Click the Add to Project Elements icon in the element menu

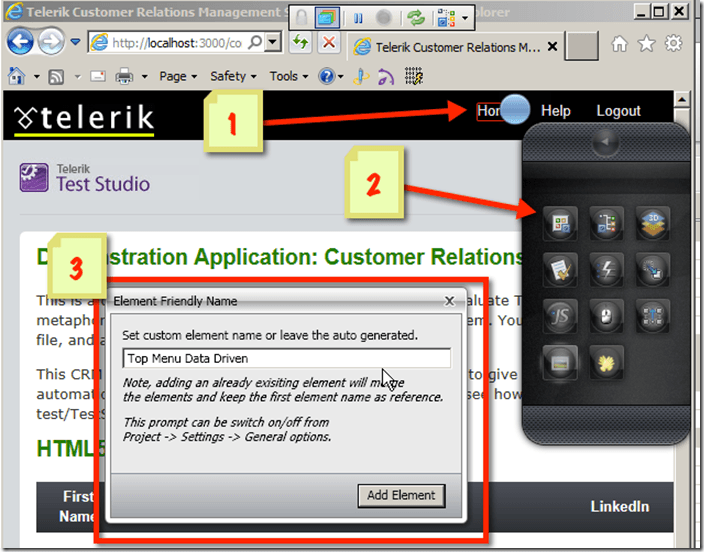[x=560, y=223]
